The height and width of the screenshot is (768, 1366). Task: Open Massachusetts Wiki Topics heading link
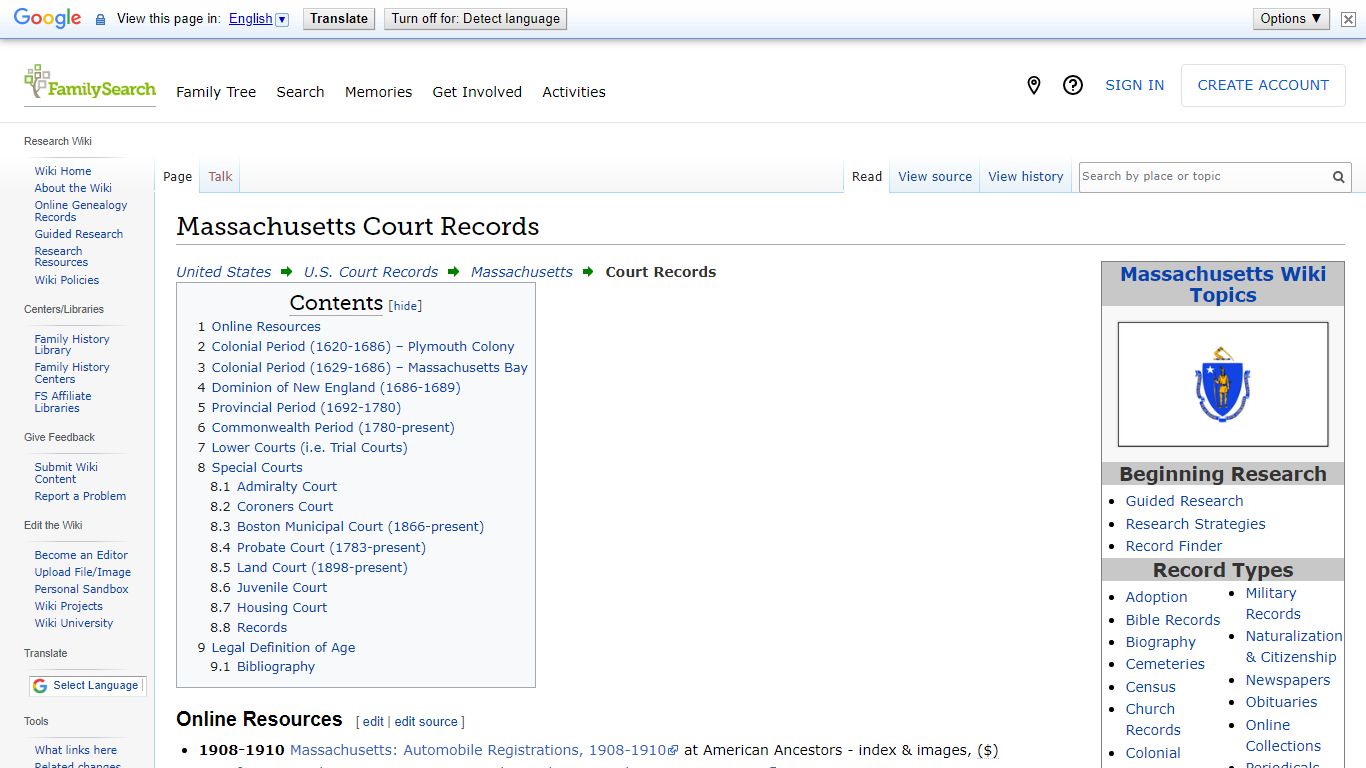[x=1223, y=285]
